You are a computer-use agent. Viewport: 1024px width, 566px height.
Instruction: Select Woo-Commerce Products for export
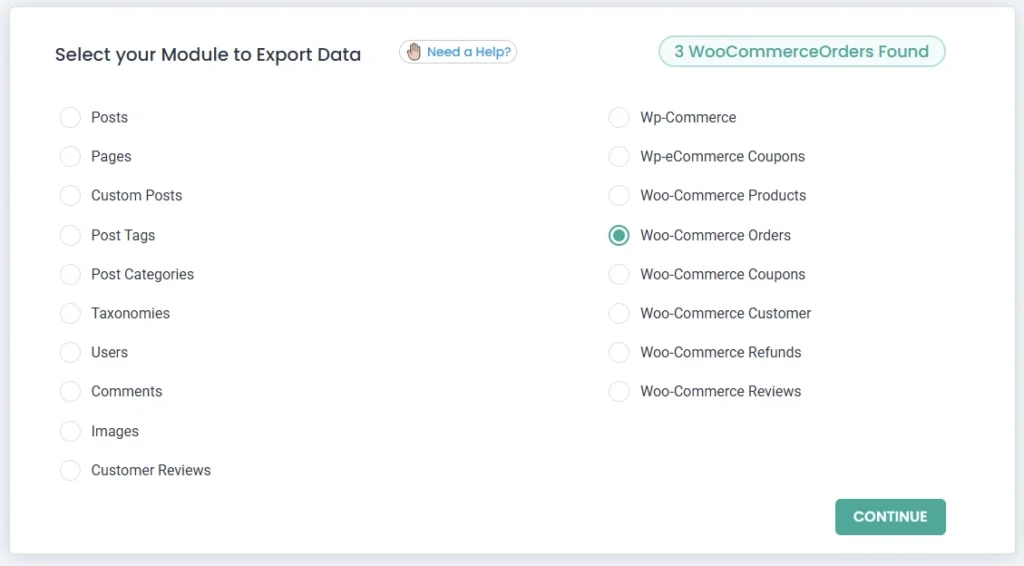tap(619, 196)
